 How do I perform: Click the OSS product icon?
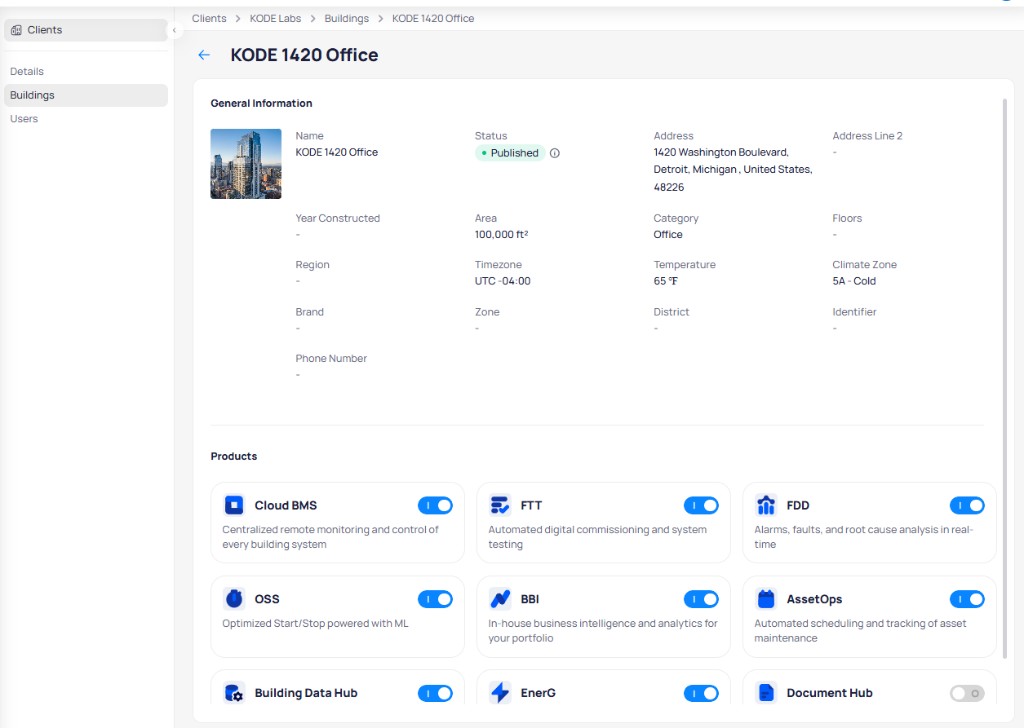[x=234, y=599]
